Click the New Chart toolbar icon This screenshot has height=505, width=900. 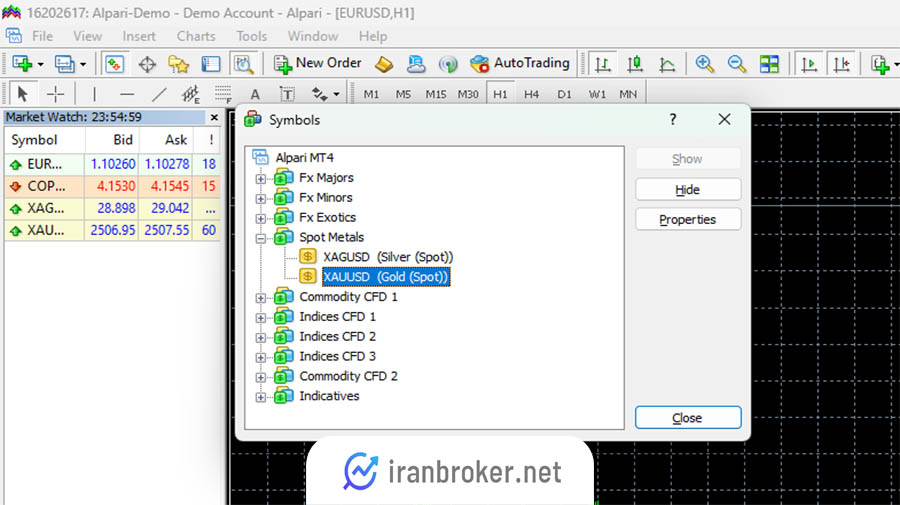22,64
